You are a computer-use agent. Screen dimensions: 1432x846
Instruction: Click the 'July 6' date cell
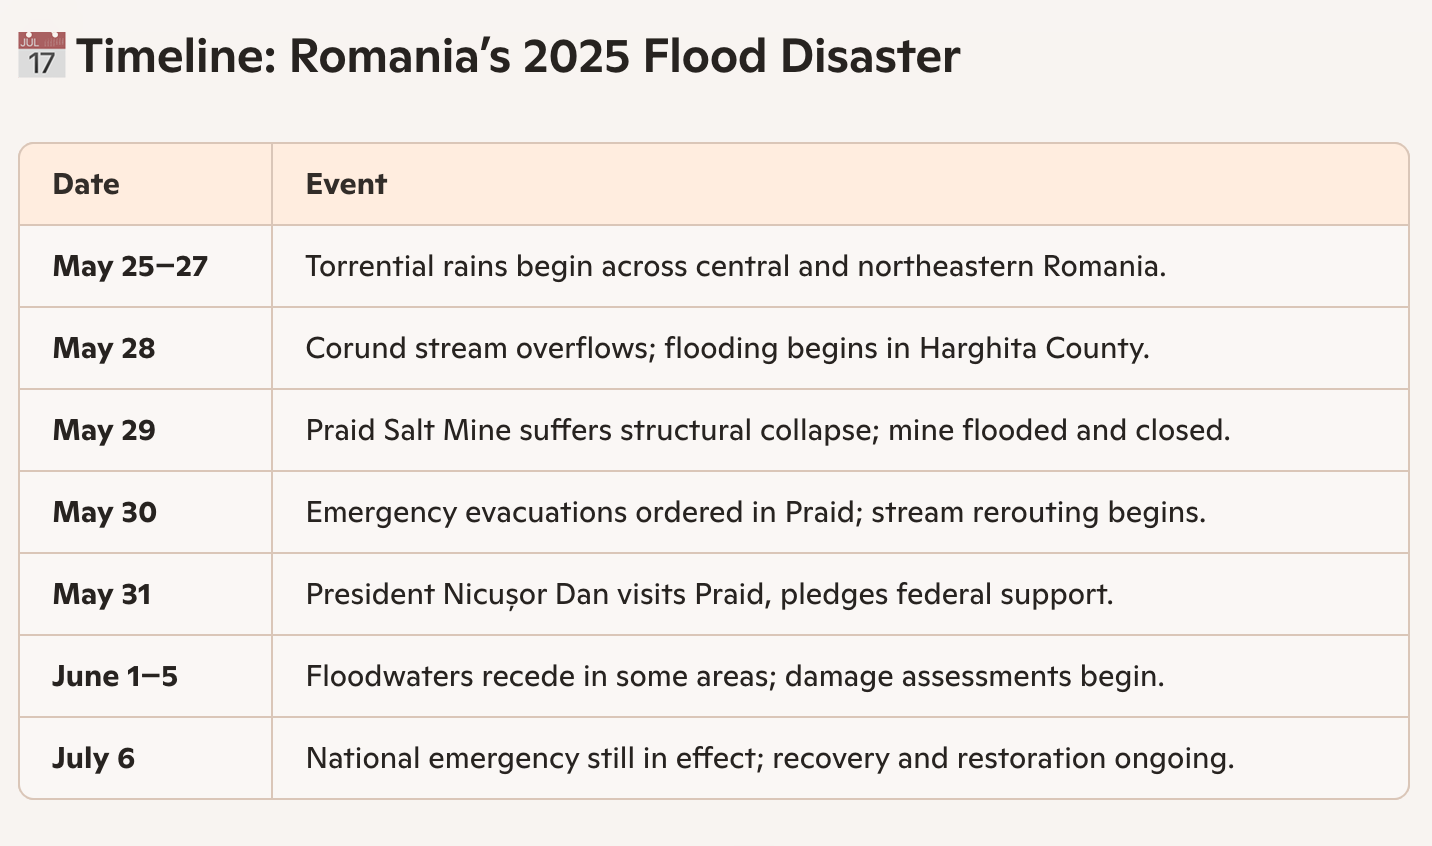tap(93, 758)
